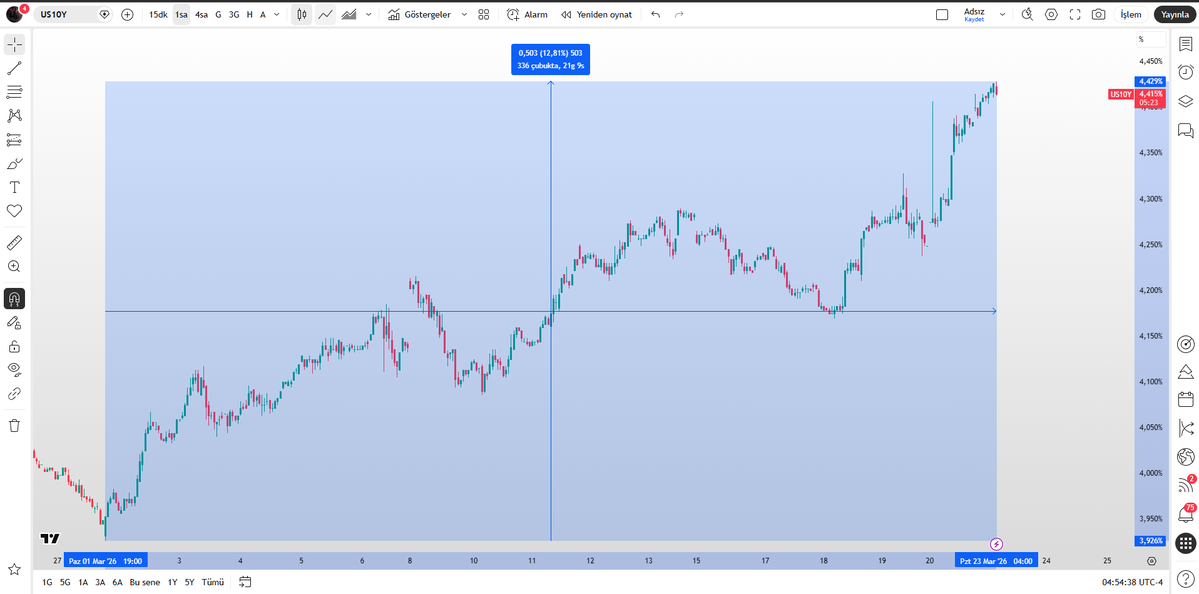Image resolution: width=1199 pixels, height=594 pixels.
Task: Click the Yayınla publish button
Action: [x=1175, y=15]
